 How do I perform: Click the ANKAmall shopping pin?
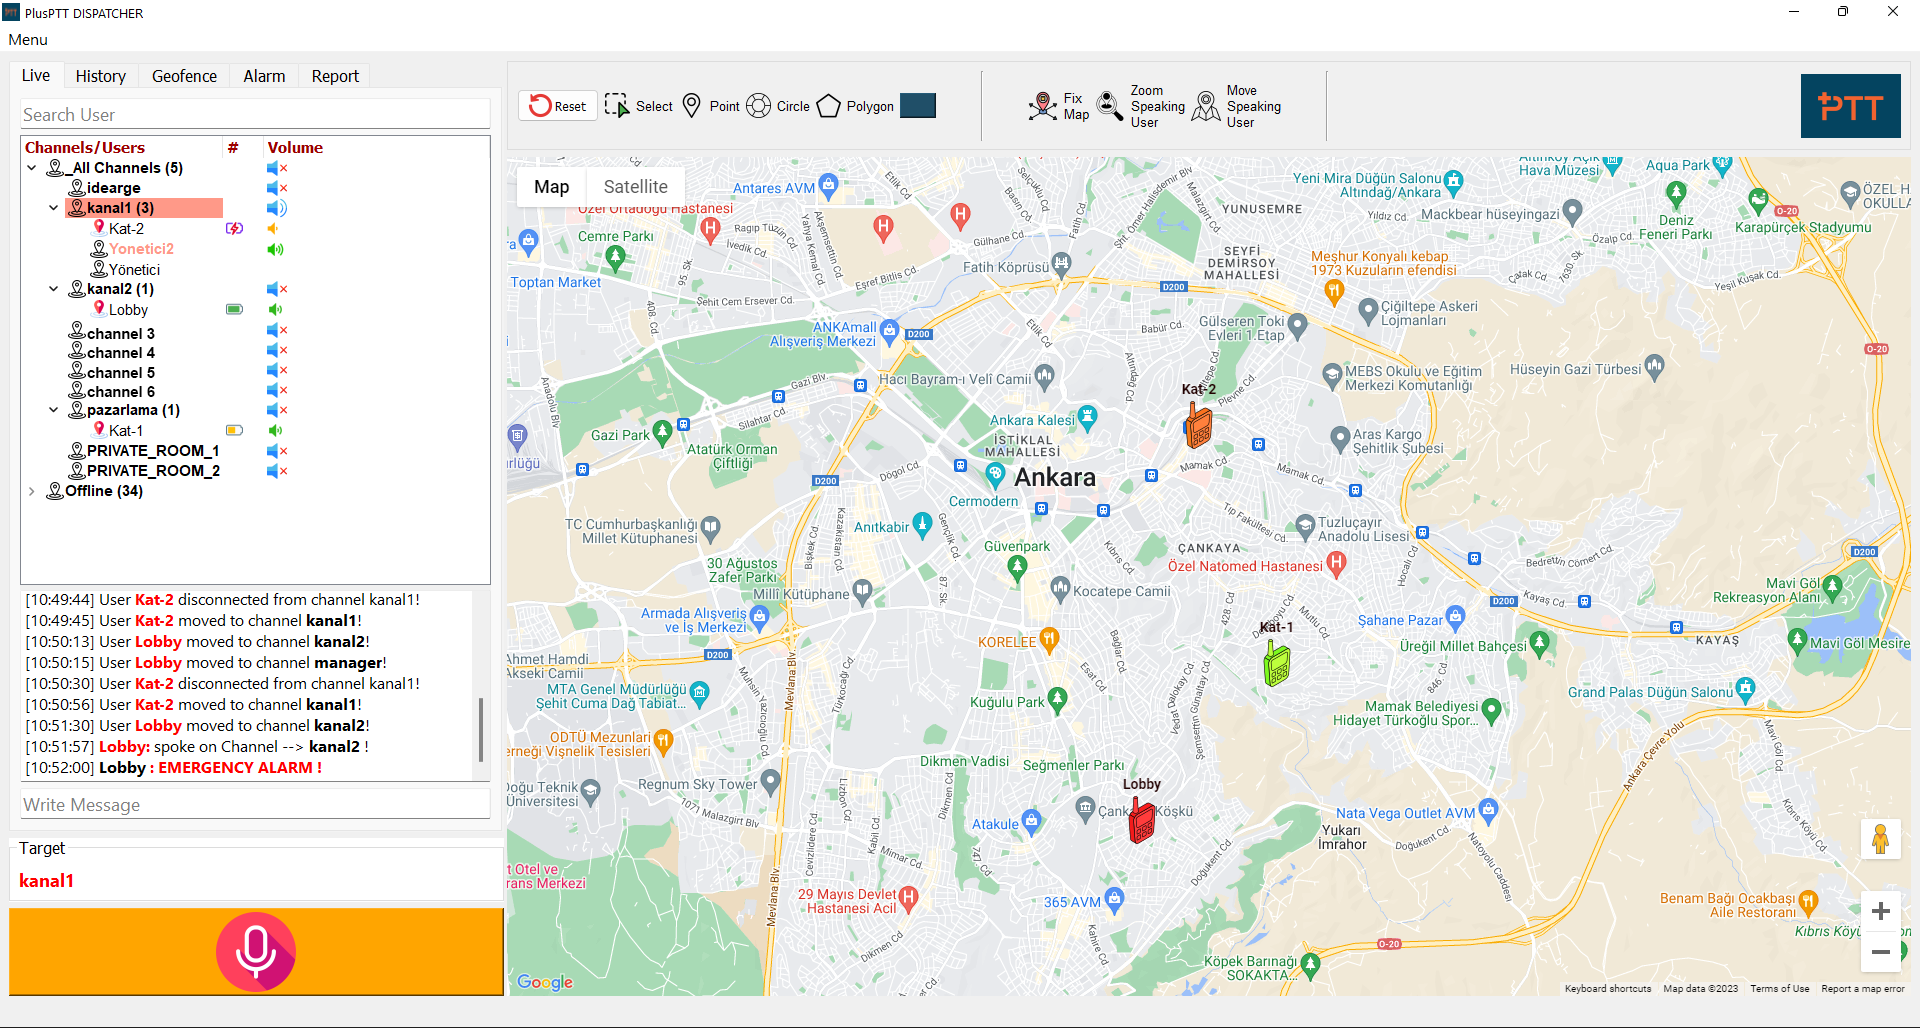pos(889,331)
